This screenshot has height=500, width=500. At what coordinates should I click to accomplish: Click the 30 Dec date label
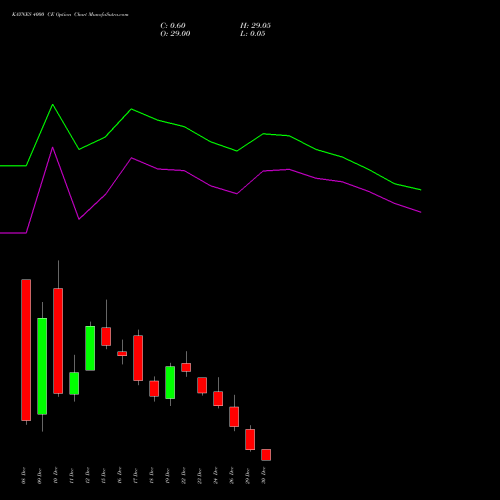pyautogui.click(x=264, y=476)
